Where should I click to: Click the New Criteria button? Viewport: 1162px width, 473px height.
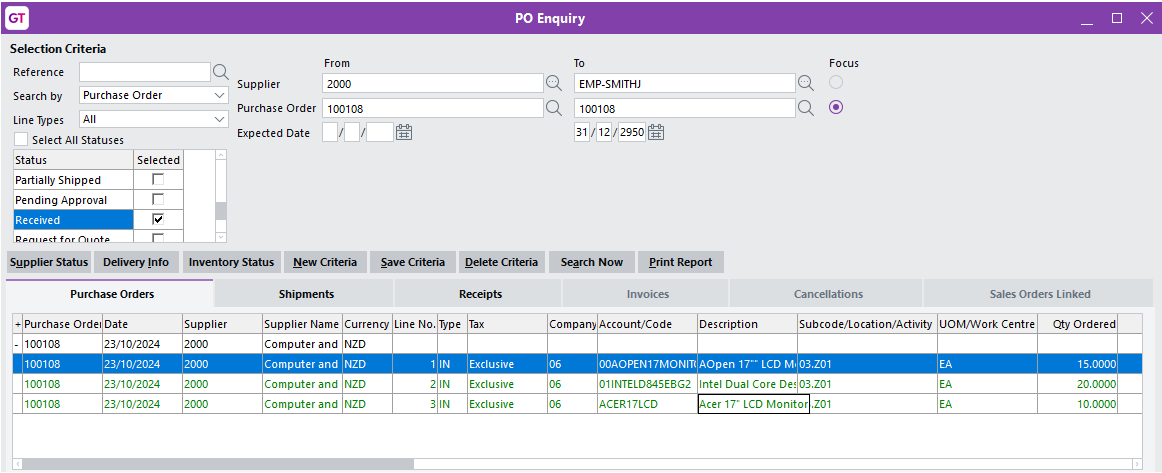tap(325, 262)
